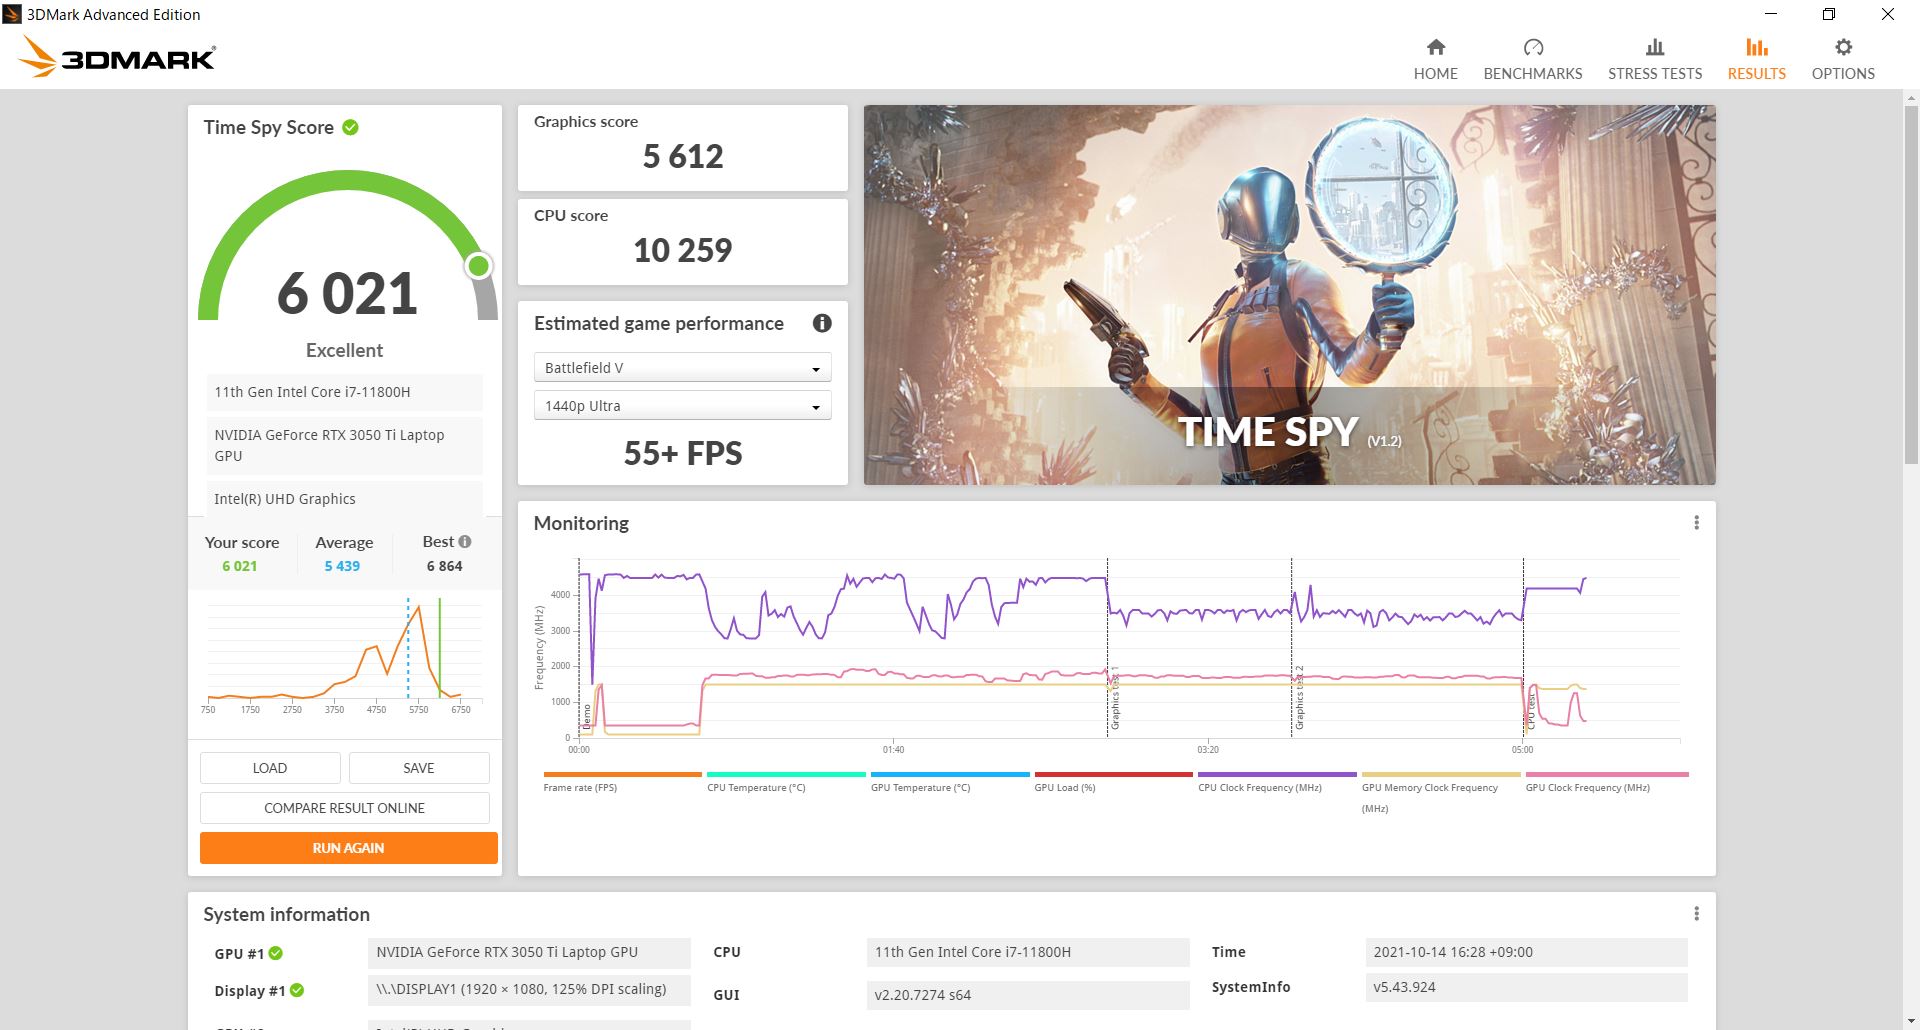This screenshot has width=1920, height=1030.
Task: Expand the Battlefield V game dropdown
Action: pos(682,368)
